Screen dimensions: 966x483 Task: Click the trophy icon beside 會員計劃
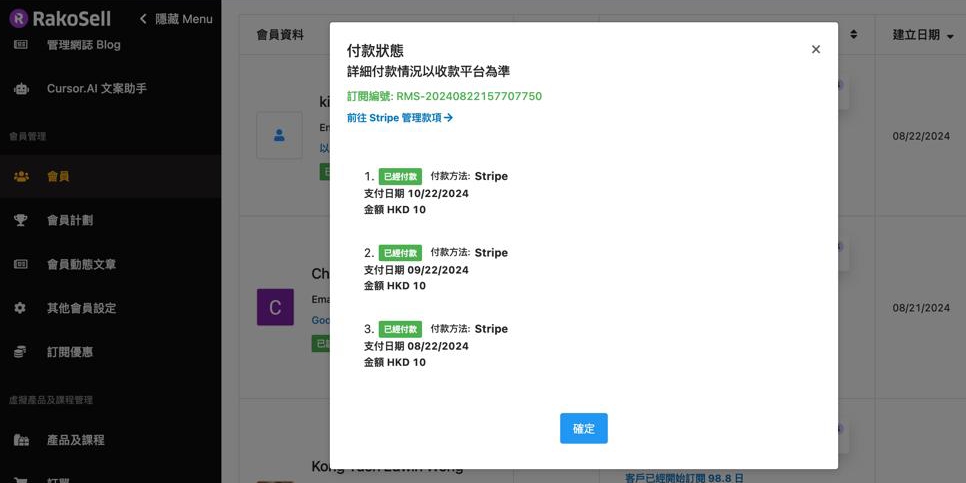(x=21, y=220)
